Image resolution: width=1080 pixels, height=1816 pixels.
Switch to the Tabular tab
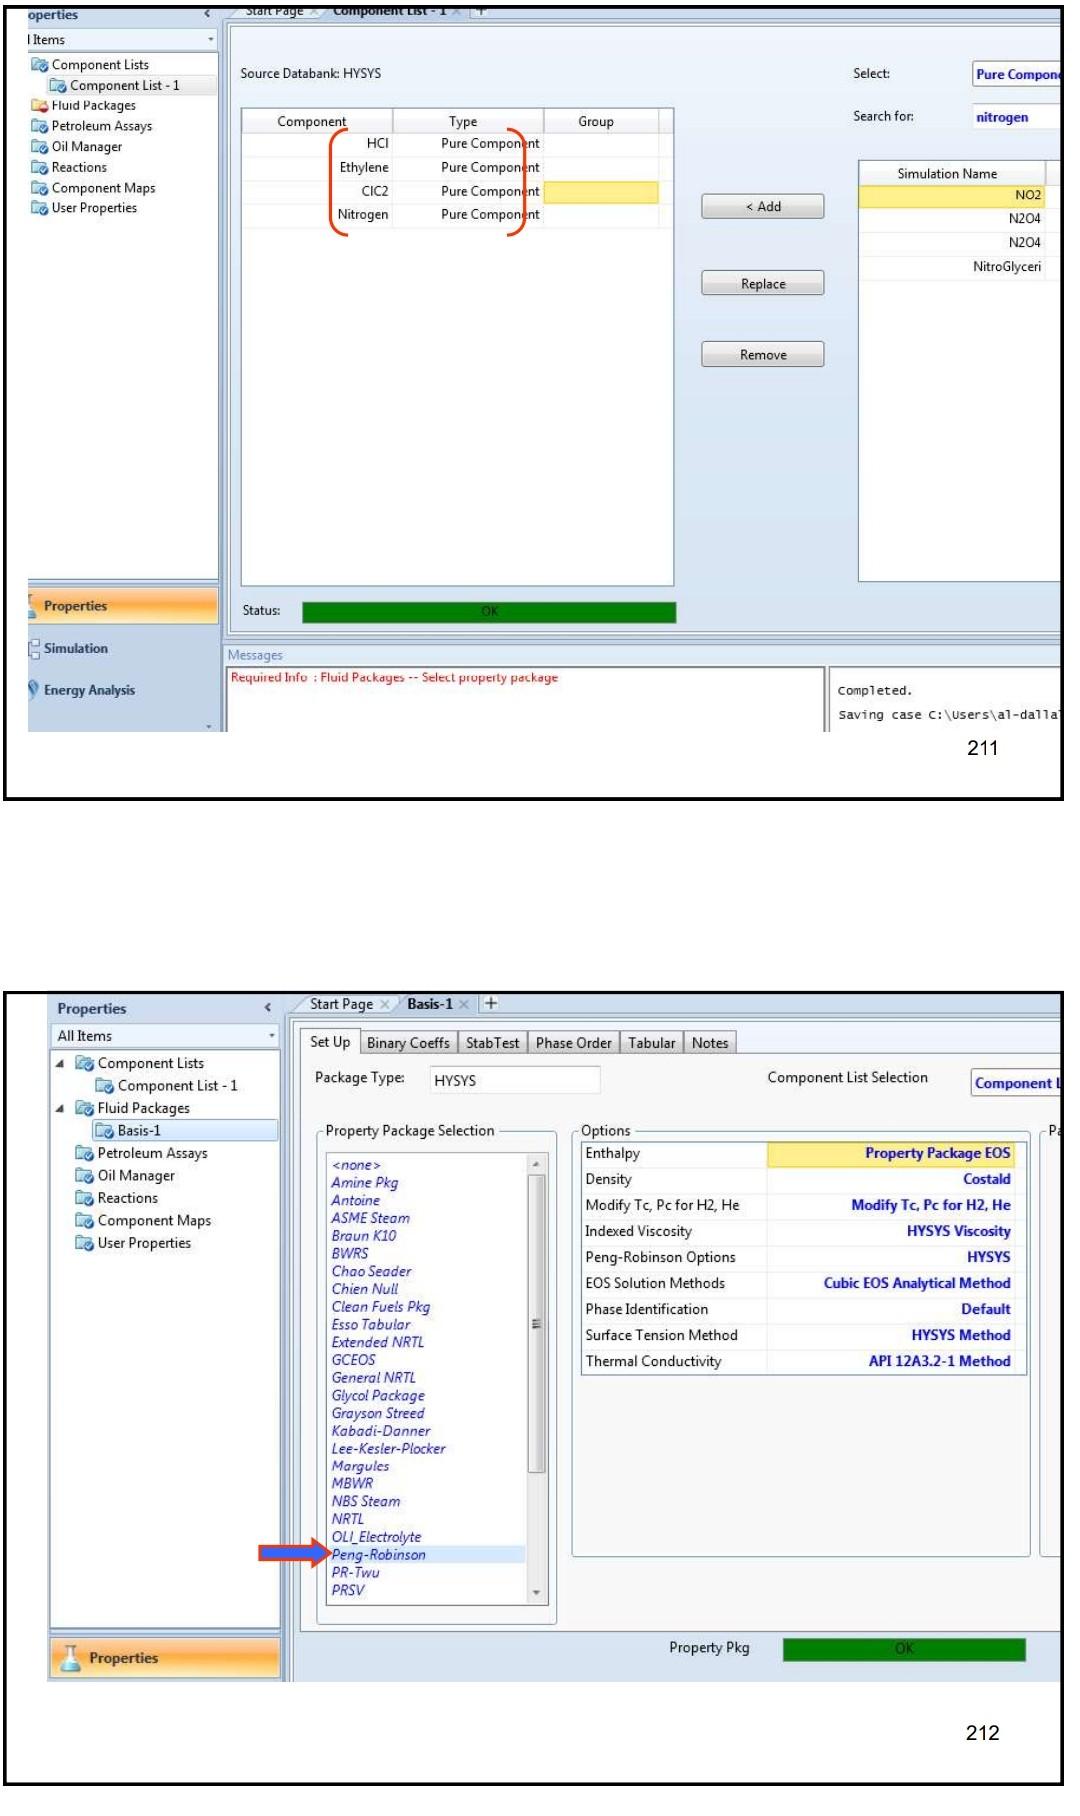point(651,1043)
